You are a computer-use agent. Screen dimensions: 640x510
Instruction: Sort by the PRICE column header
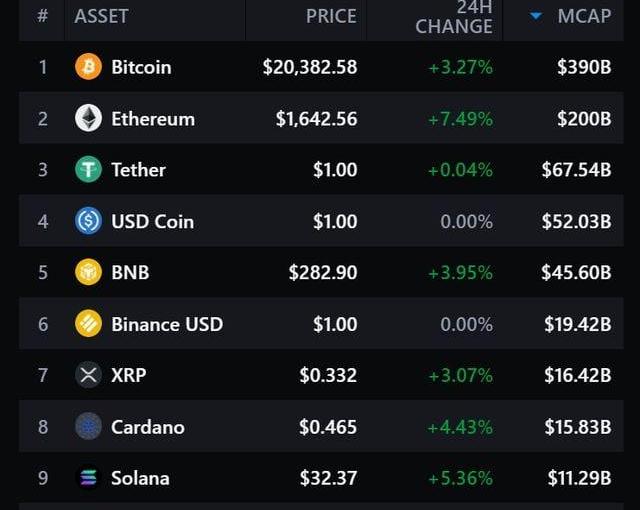[331, 16]
